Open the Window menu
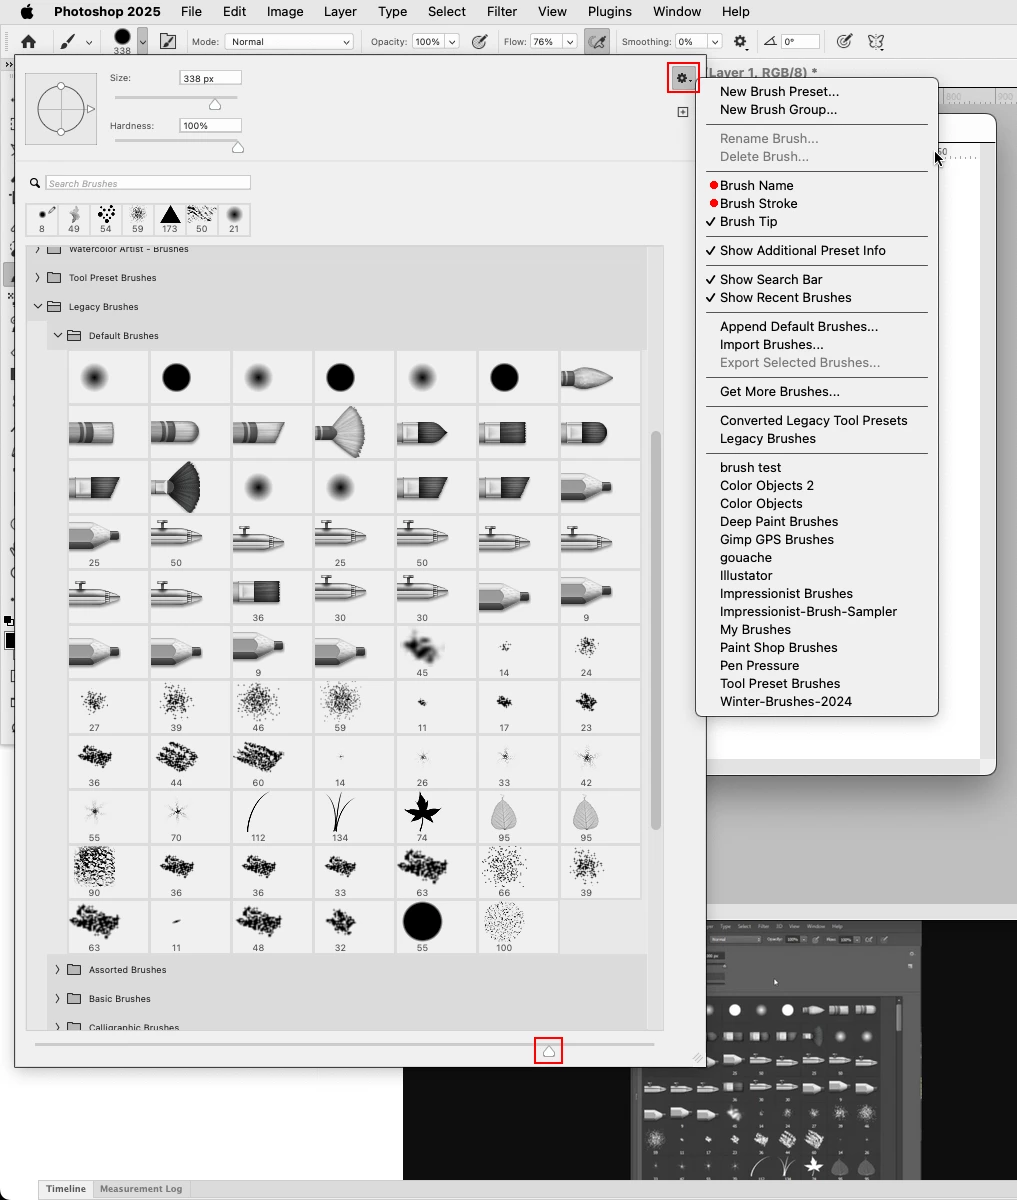The width and height of the screenshot is (1017, 1200). pos(677,12)
